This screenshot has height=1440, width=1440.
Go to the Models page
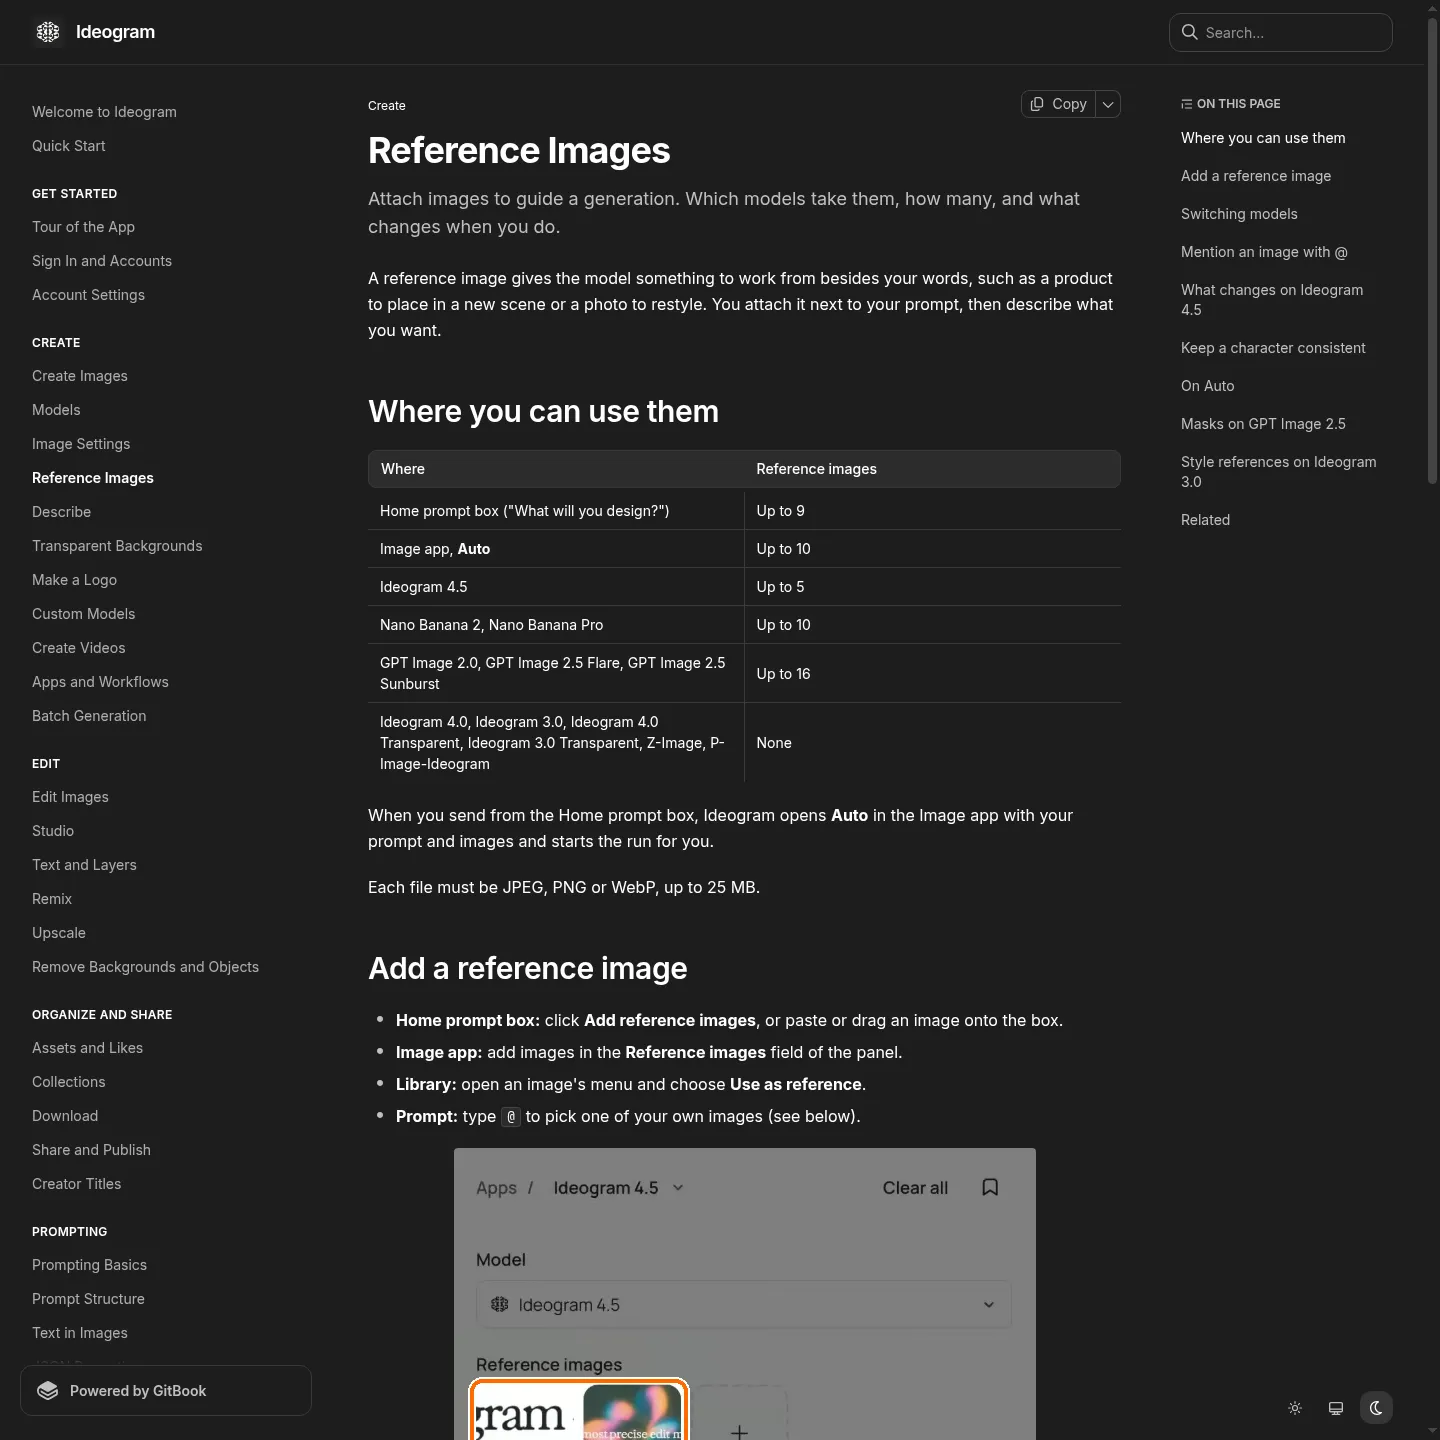point(56,410)
